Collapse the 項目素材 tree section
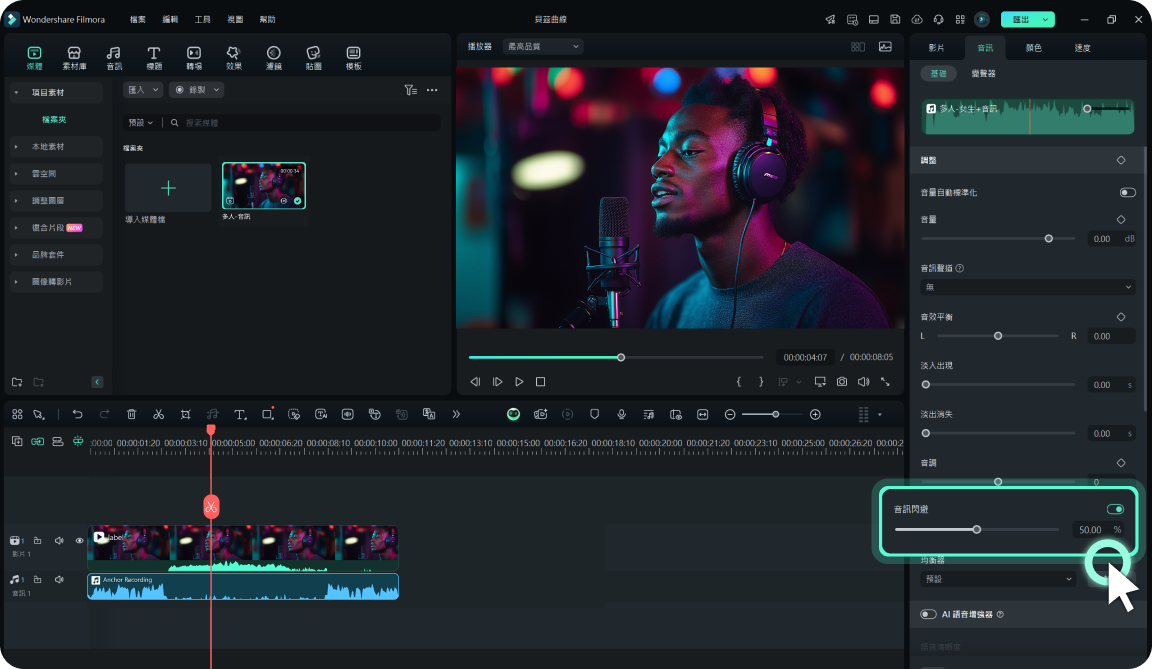Viewport: 1152px width, 669px height. (x=16, y=93)
